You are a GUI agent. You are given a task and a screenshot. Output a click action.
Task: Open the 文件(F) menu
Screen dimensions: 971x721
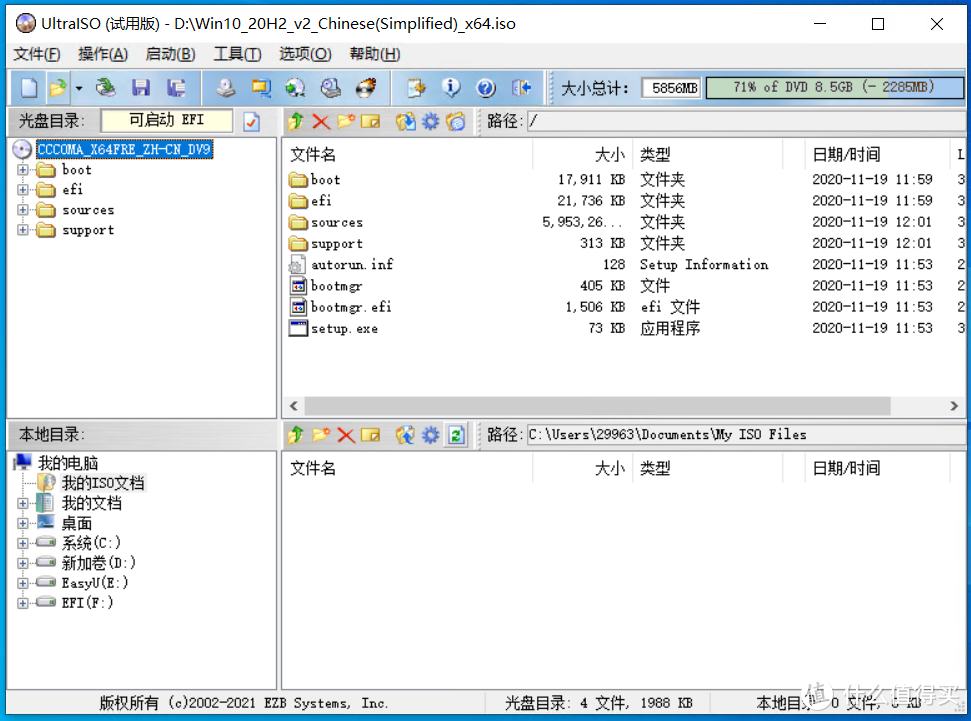(37, 54)
